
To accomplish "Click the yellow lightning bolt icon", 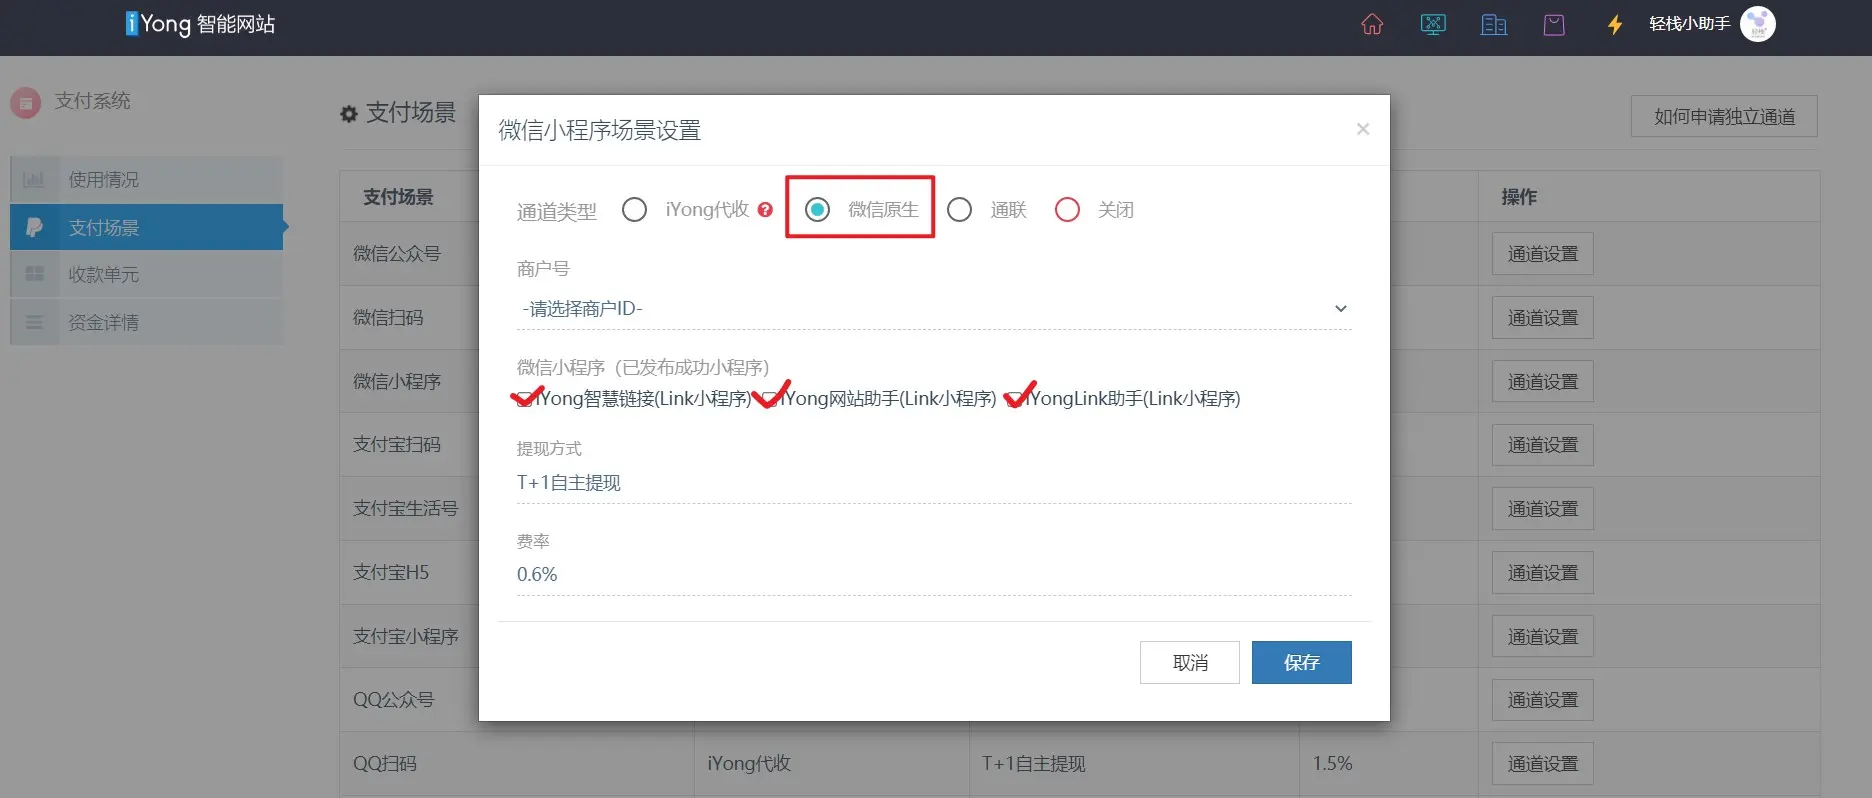I will click(1614, 25).
